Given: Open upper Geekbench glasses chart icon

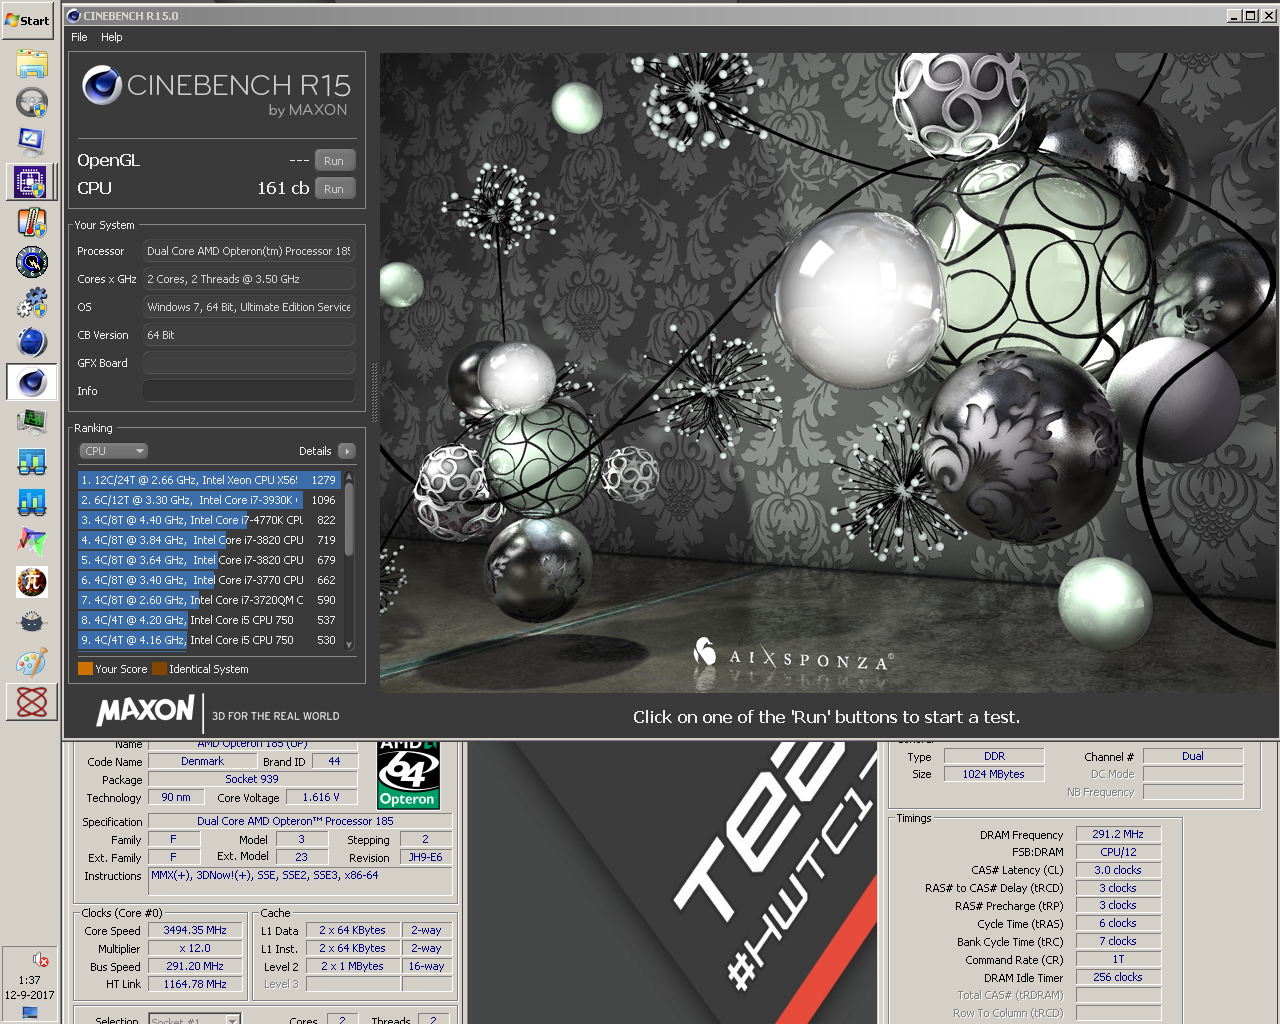Looking at the screenshot, I should pos(32,461).
